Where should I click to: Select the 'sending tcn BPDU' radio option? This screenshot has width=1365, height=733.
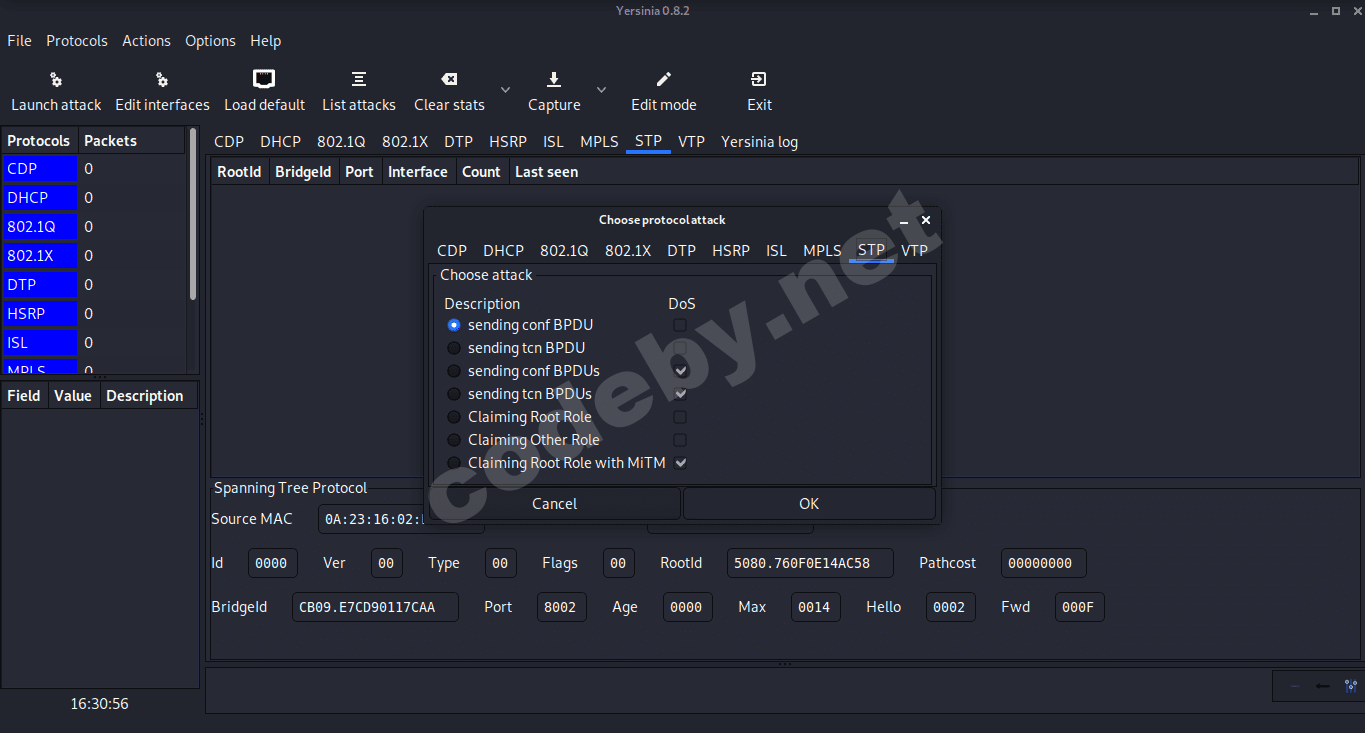(x=454, y=348)
